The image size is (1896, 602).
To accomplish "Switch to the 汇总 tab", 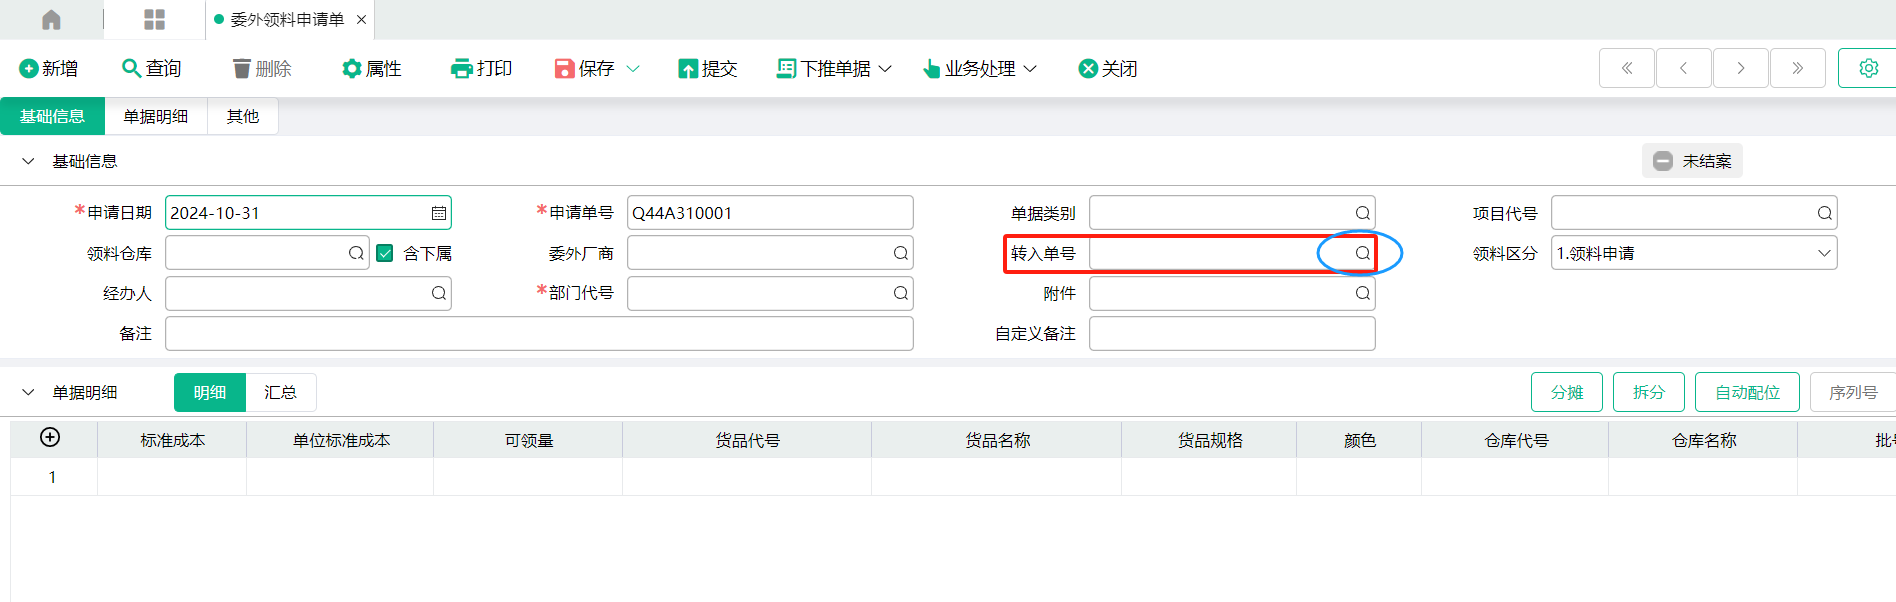I will (x=280, y=392).
